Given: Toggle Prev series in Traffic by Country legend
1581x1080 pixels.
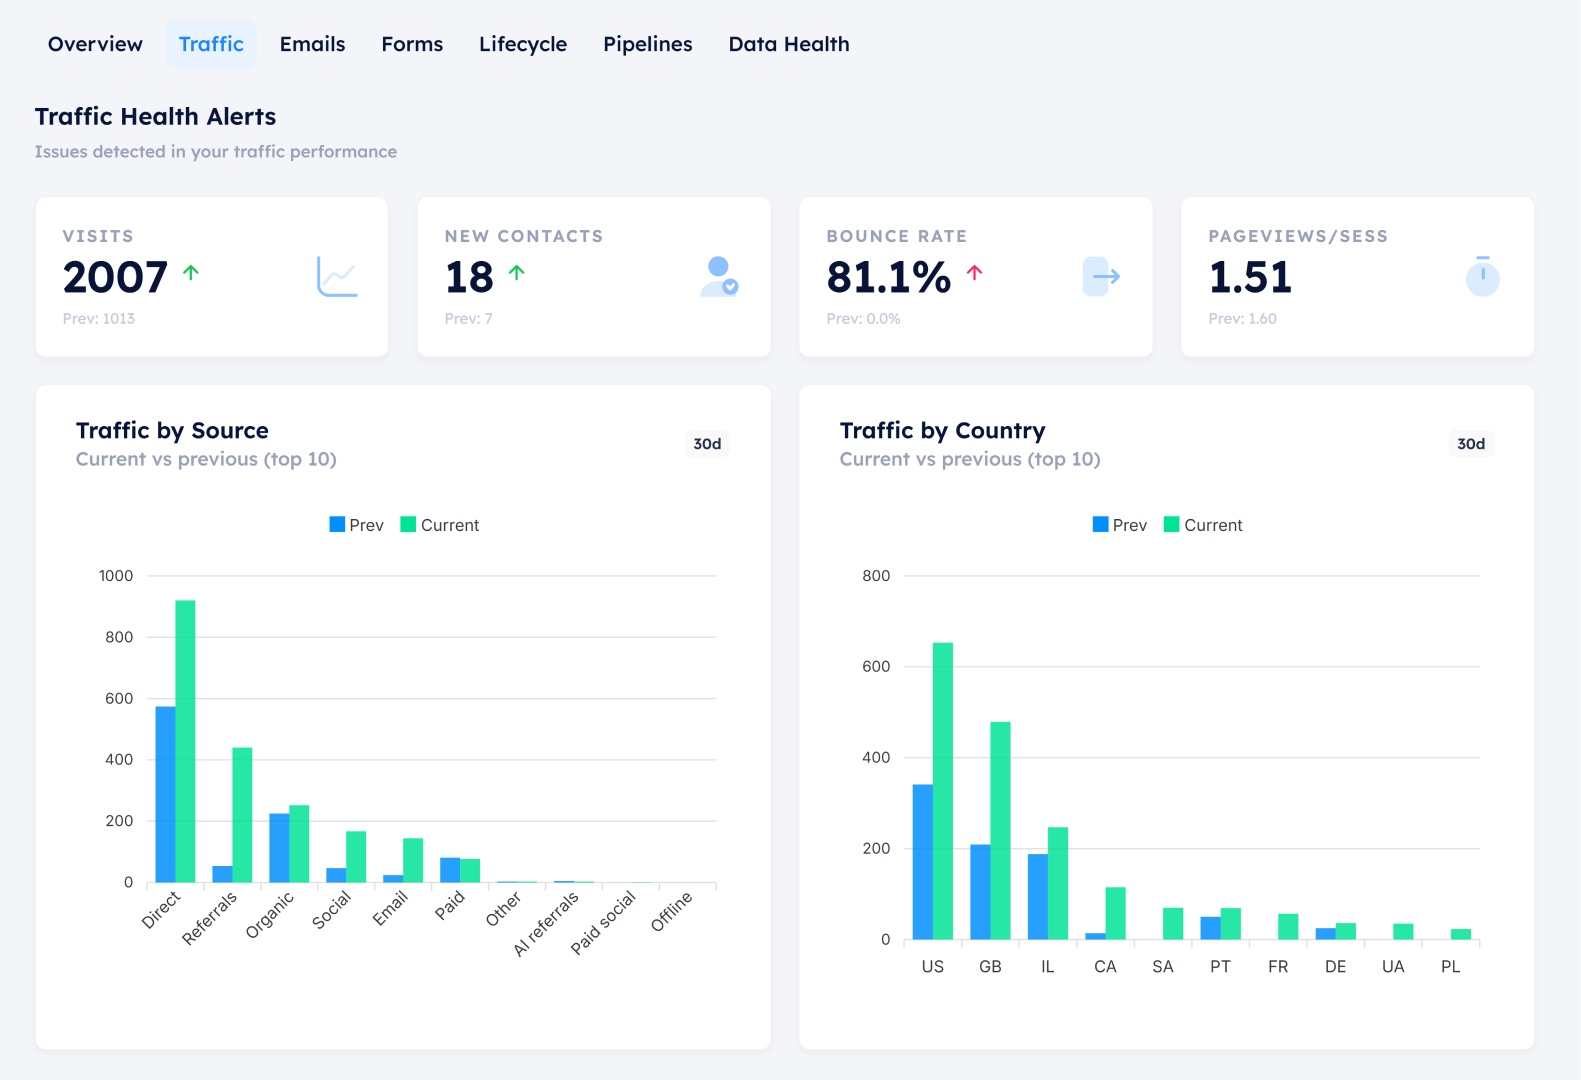Looking at the screenshot, I should (x=1120, y=525).
